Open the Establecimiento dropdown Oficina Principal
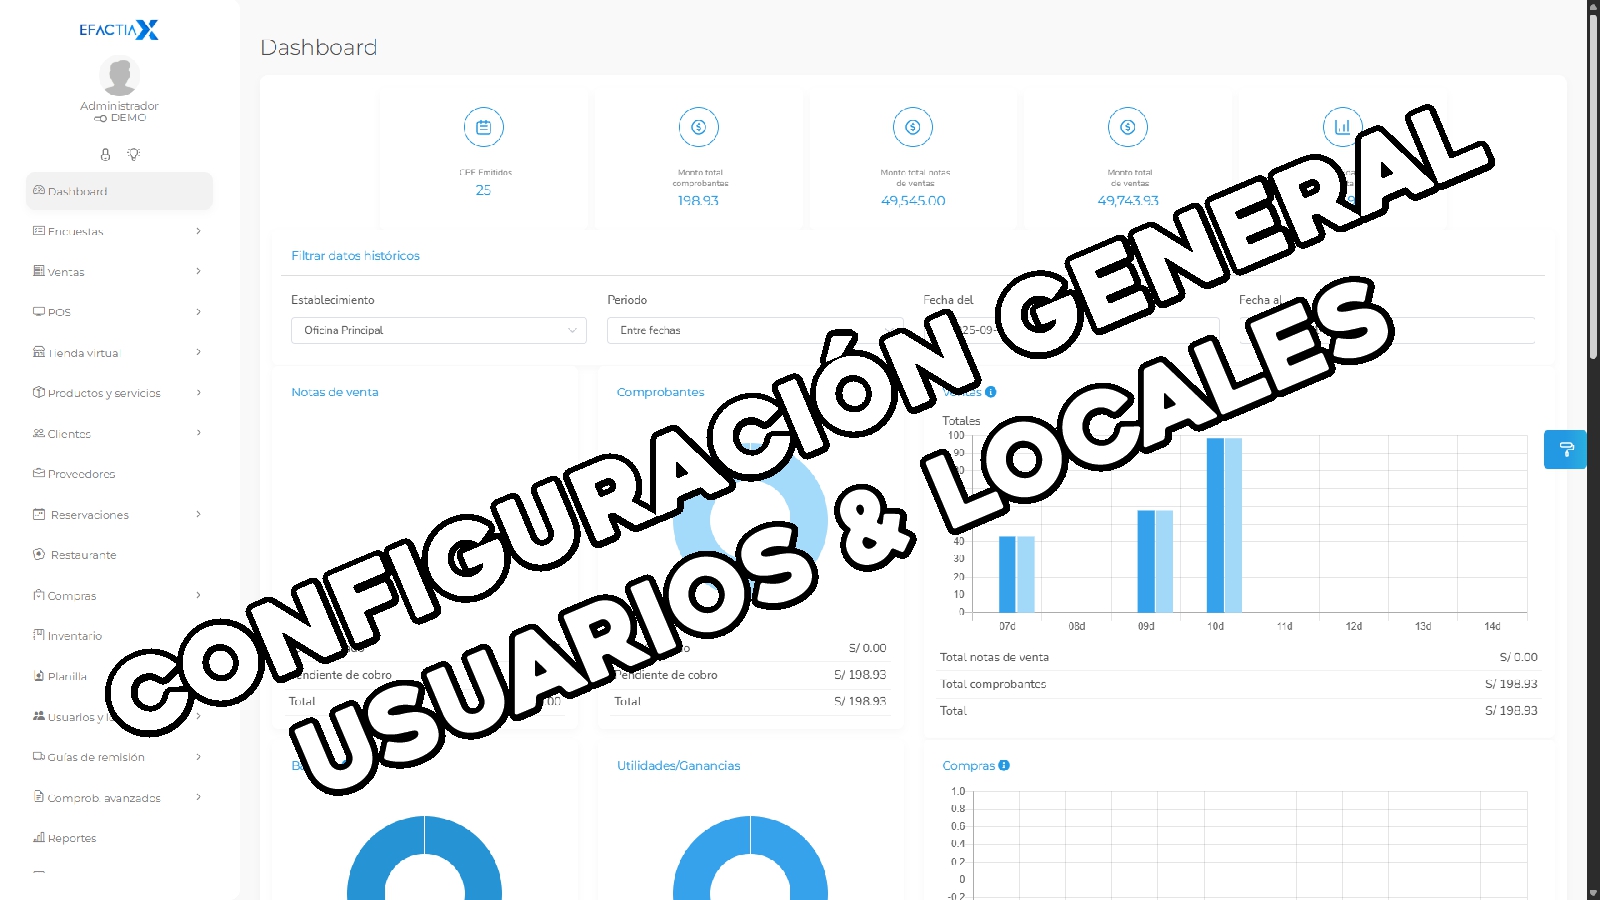Screen dimensions: 1600x900 tap(438, 330)
